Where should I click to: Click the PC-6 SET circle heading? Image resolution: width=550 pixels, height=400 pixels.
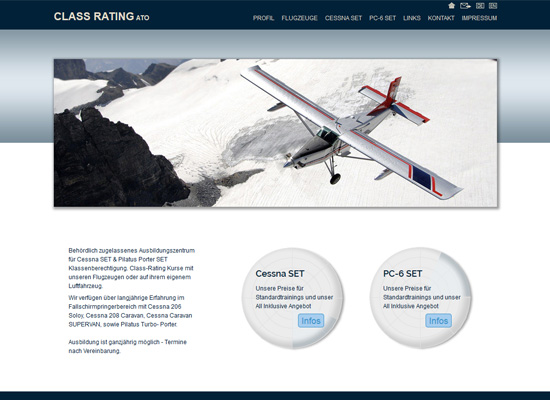pos(403,274)
